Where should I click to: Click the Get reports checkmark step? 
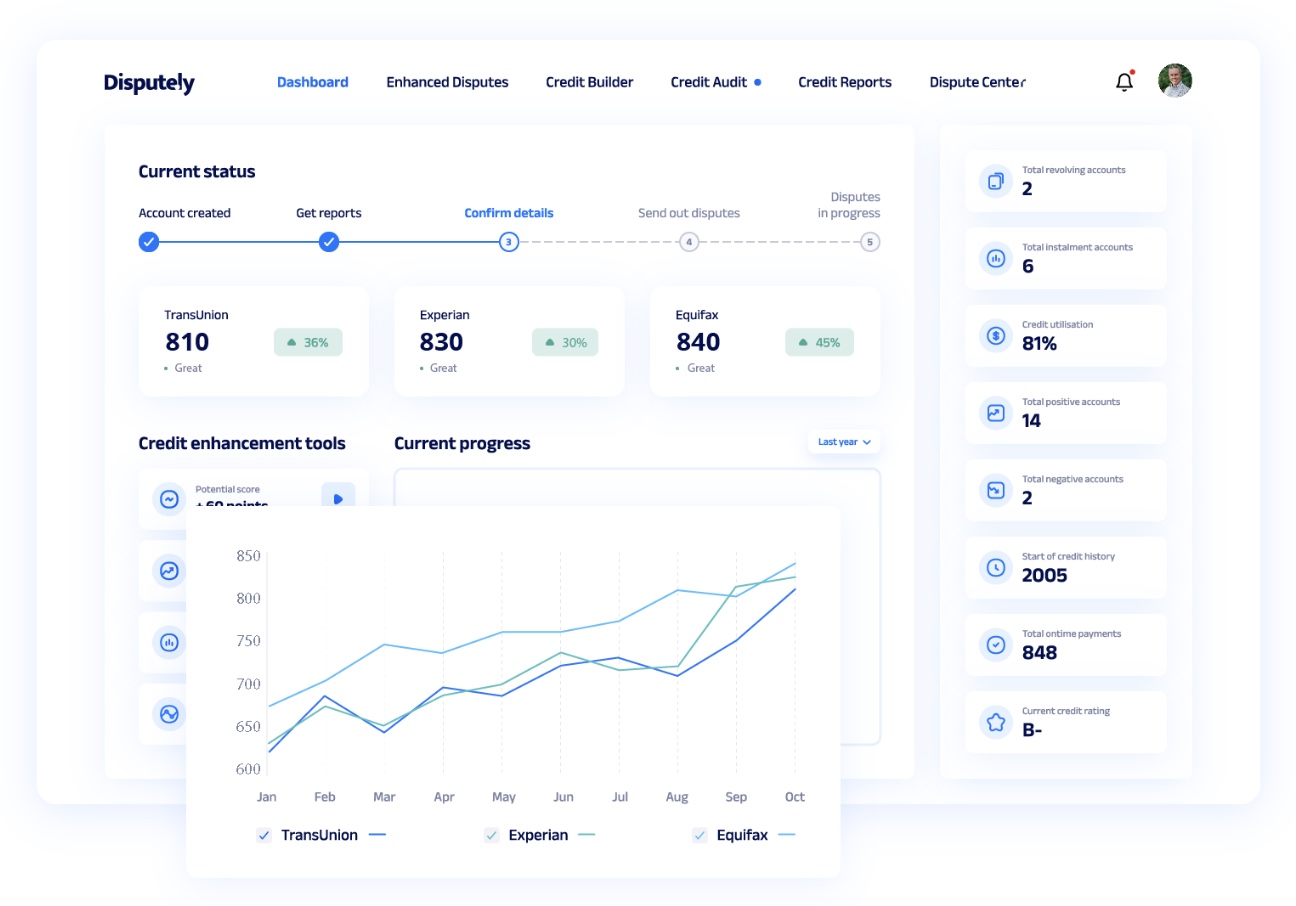(329, 242)
